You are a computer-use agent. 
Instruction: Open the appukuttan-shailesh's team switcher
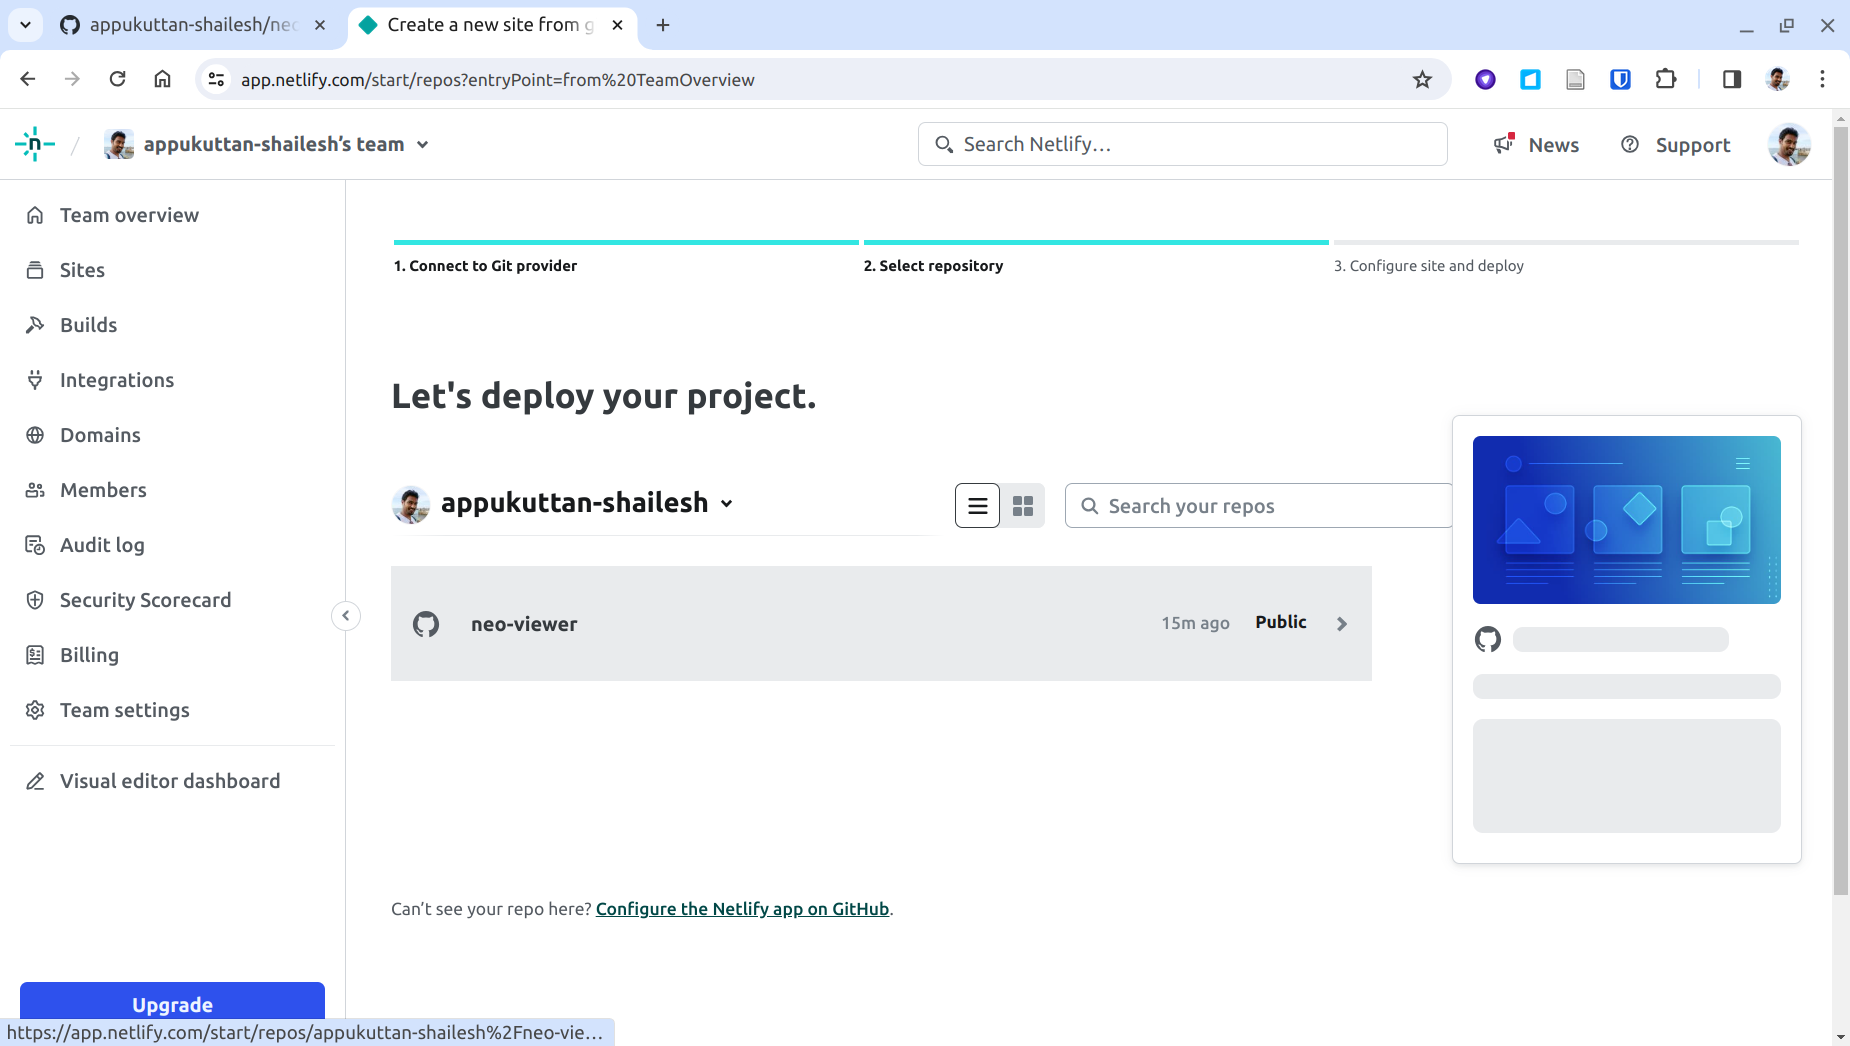[x=423, y=144]
